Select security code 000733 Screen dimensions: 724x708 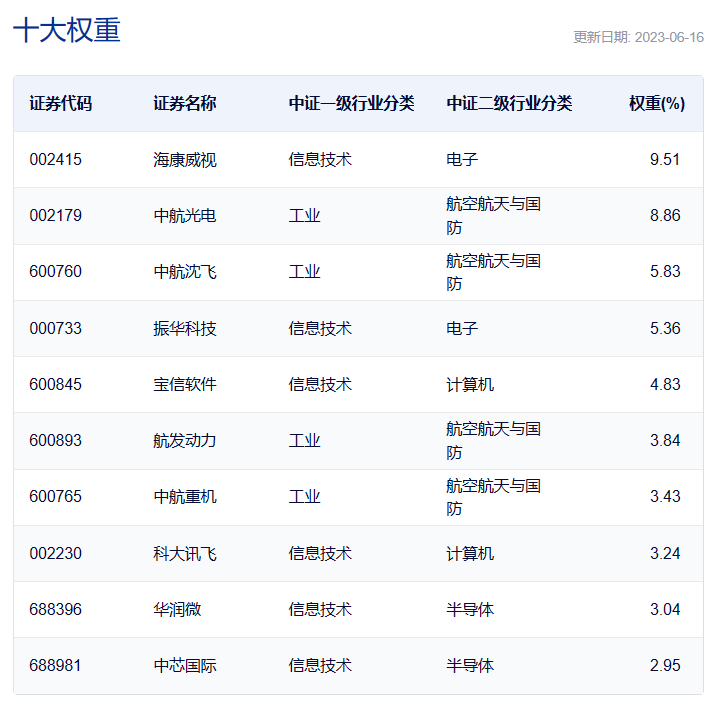[55, 328]
